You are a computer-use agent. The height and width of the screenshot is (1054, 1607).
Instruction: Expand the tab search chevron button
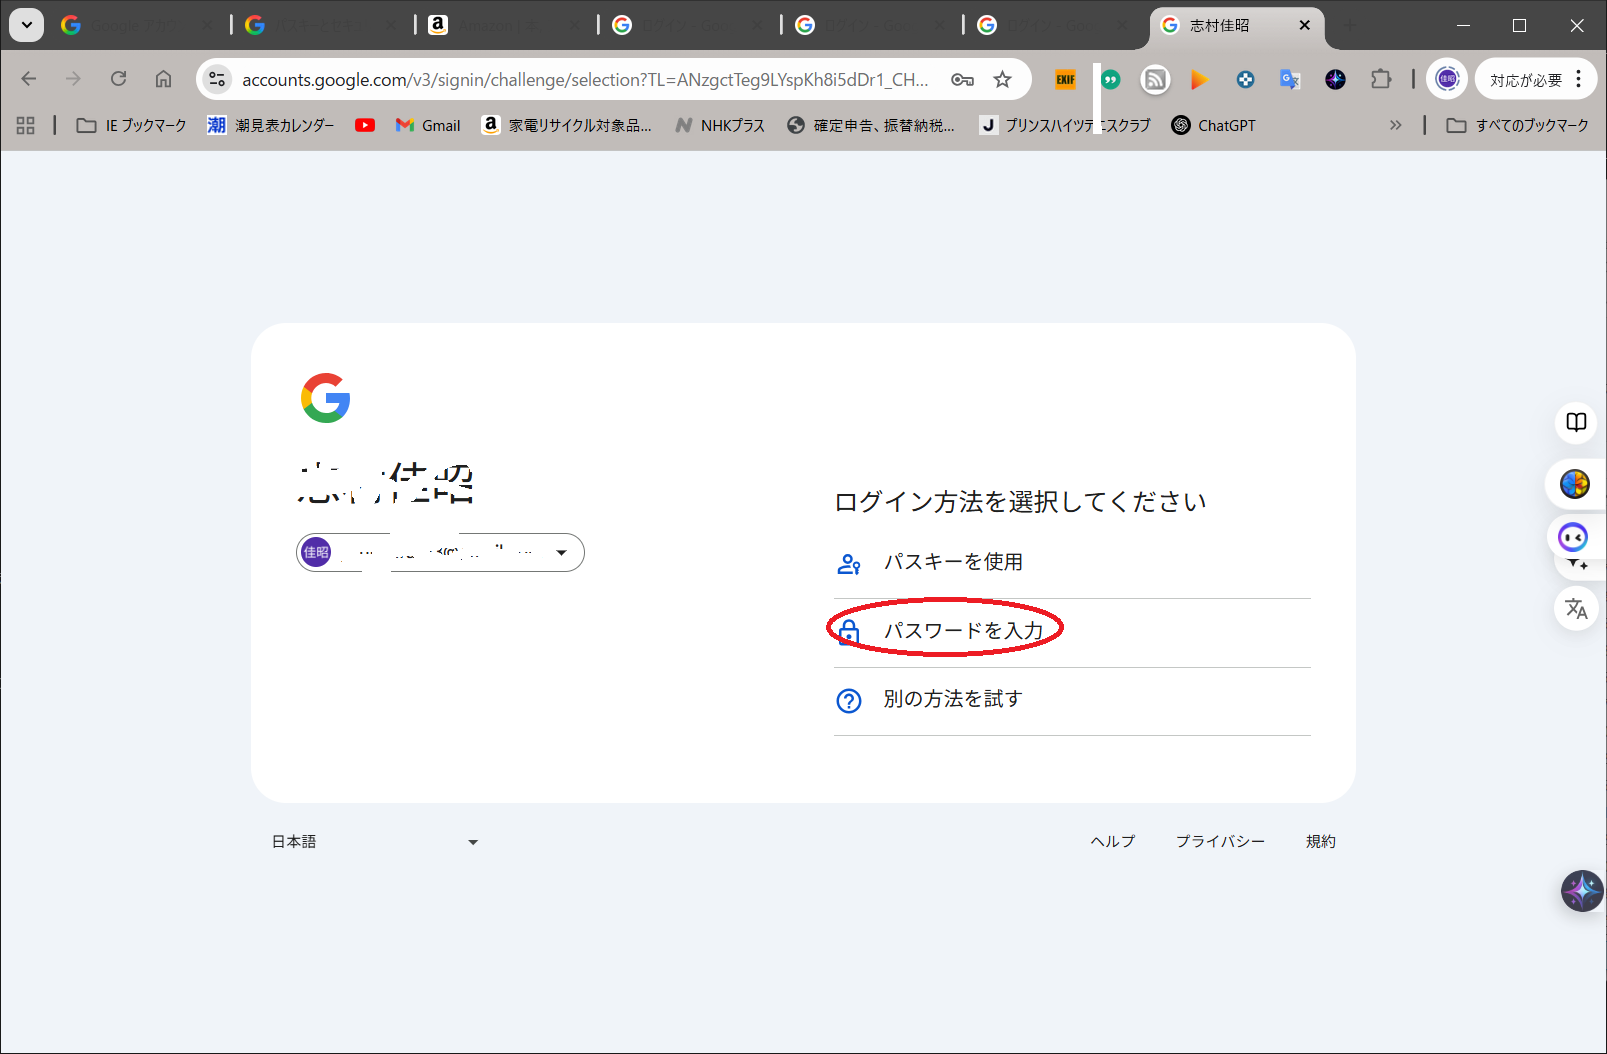27,25
